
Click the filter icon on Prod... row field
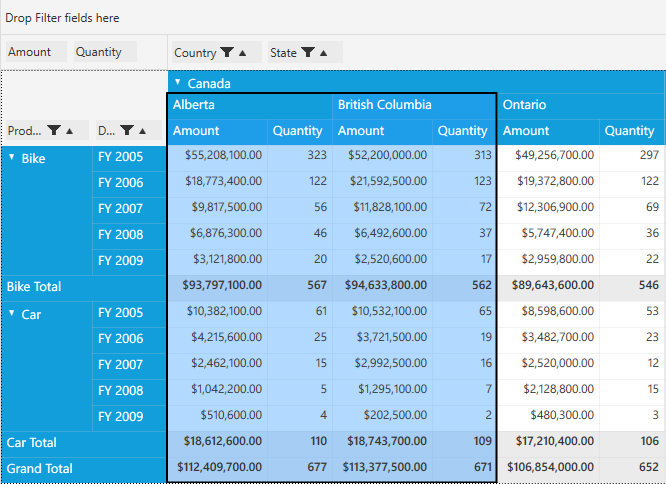point(54,131)
